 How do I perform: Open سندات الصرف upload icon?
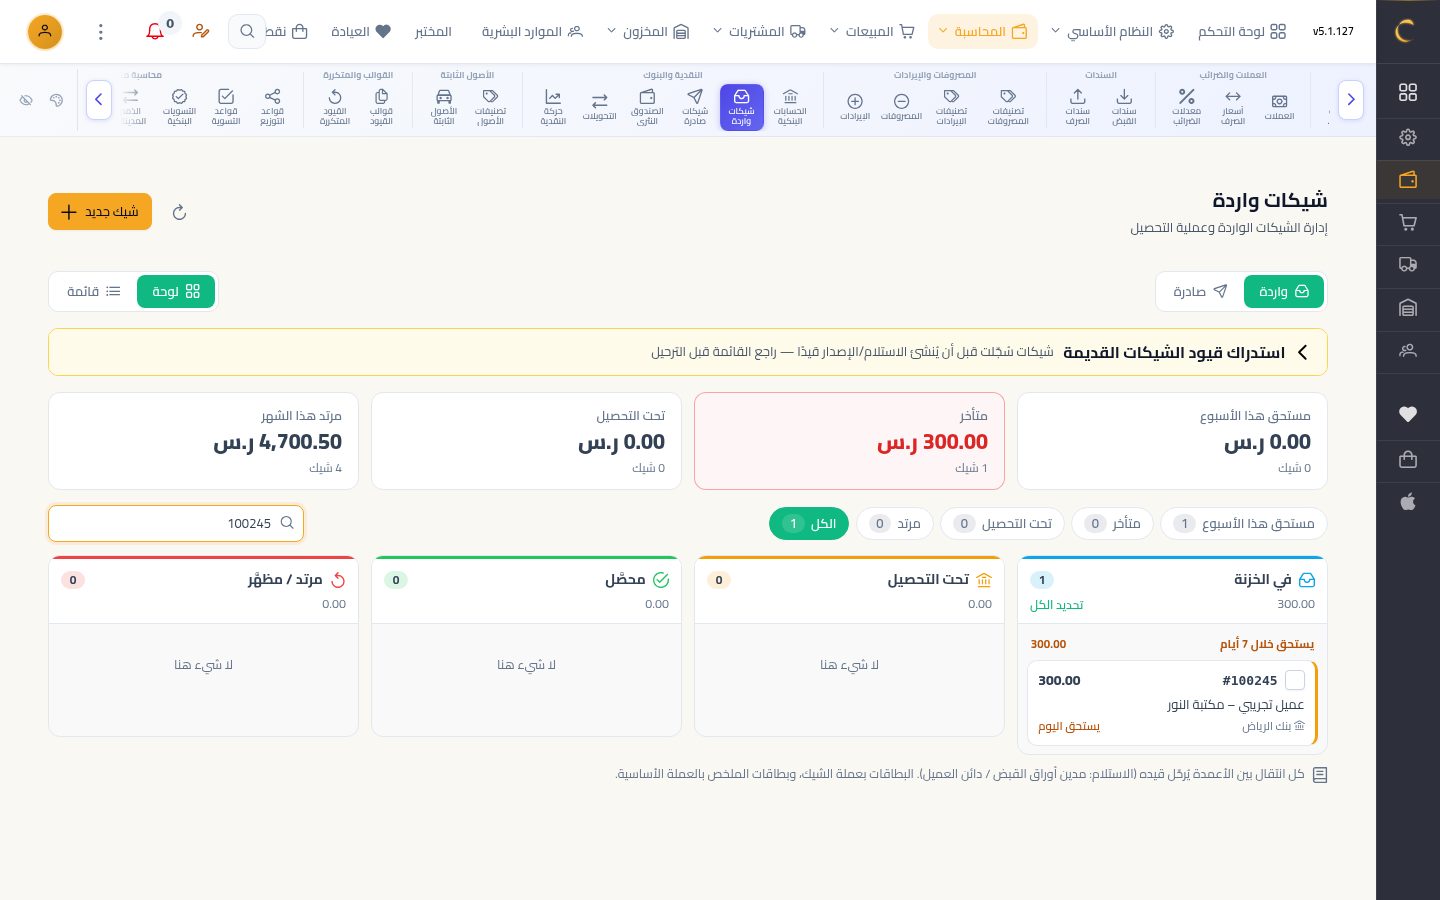tap(1077, 107)
